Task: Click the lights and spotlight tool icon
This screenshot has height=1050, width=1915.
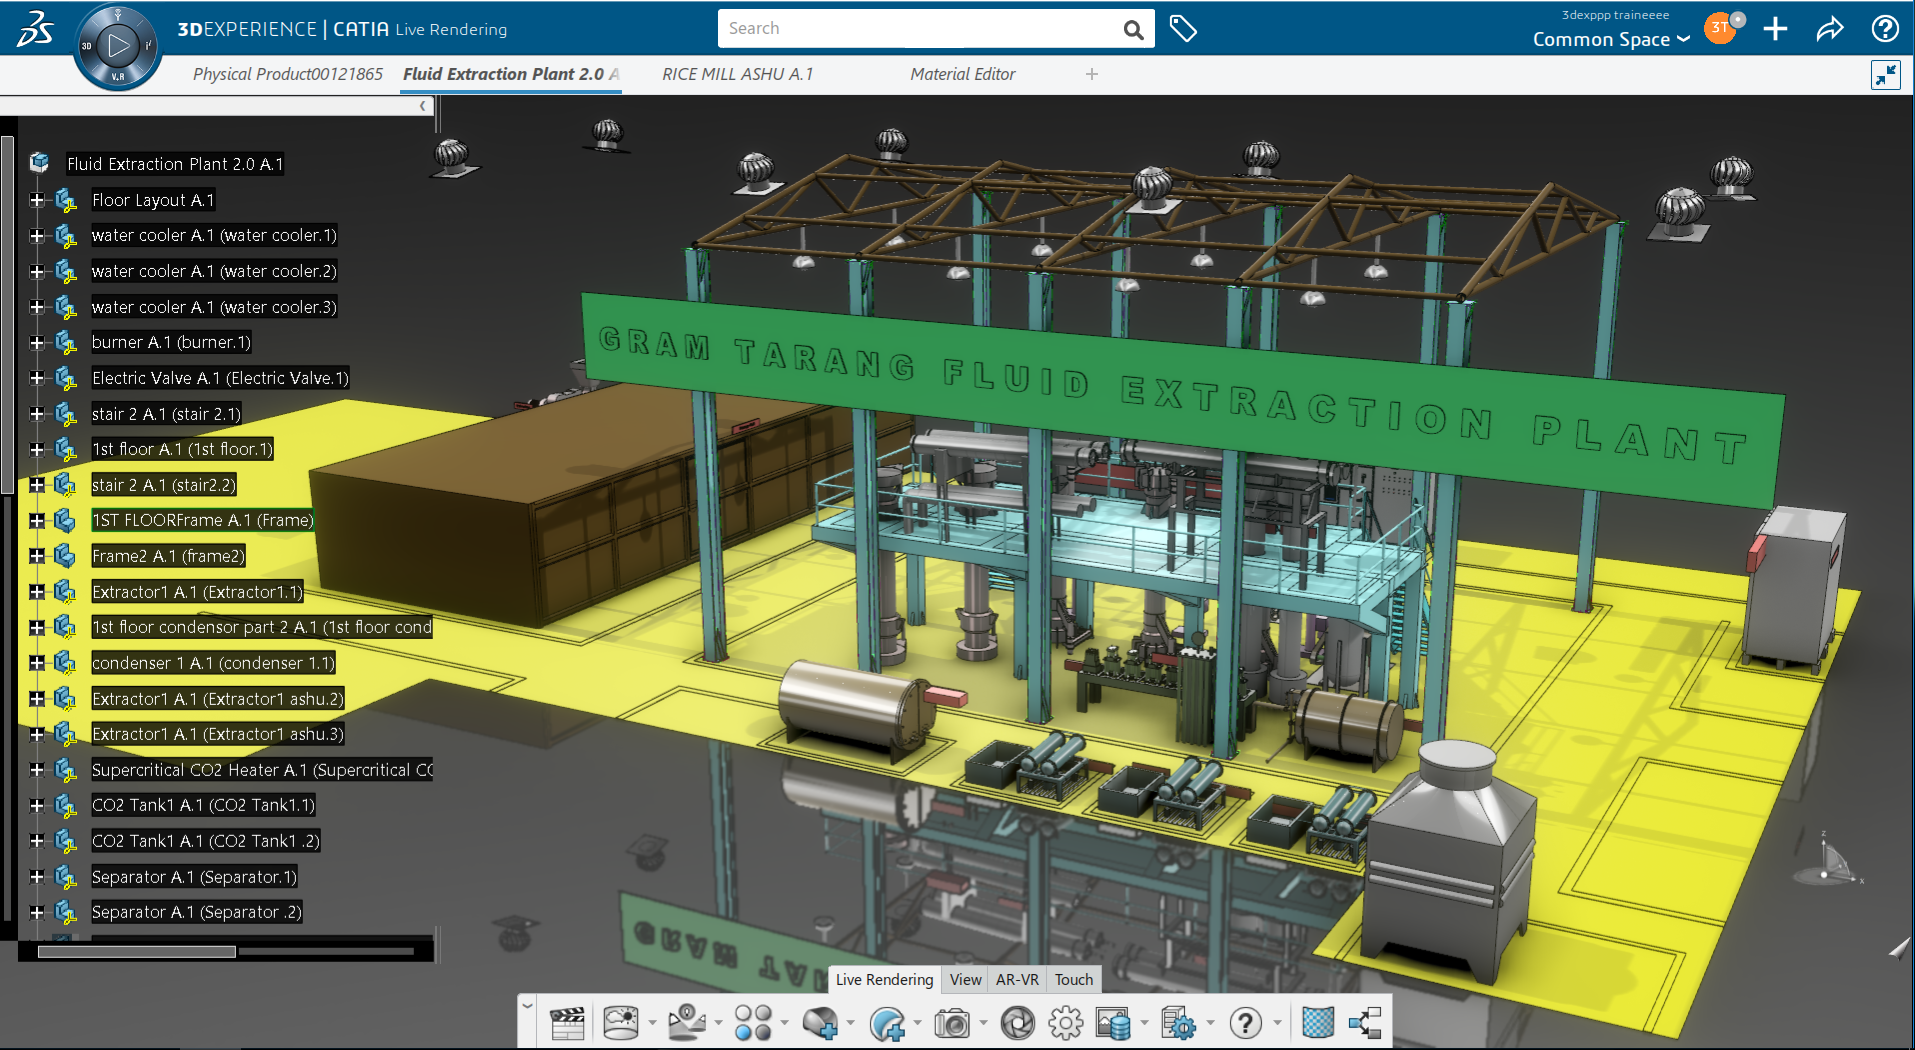Action: [x=687, y=1023]
